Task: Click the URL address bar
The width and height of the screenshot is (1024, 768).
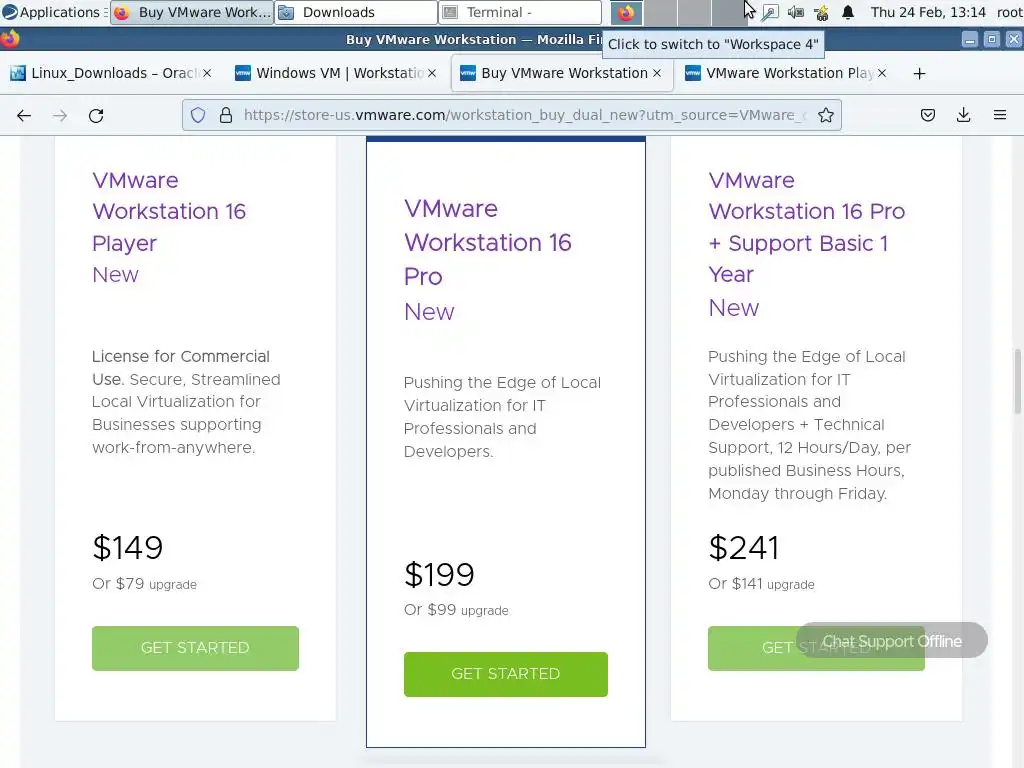Action: click(x=520, y=115)
